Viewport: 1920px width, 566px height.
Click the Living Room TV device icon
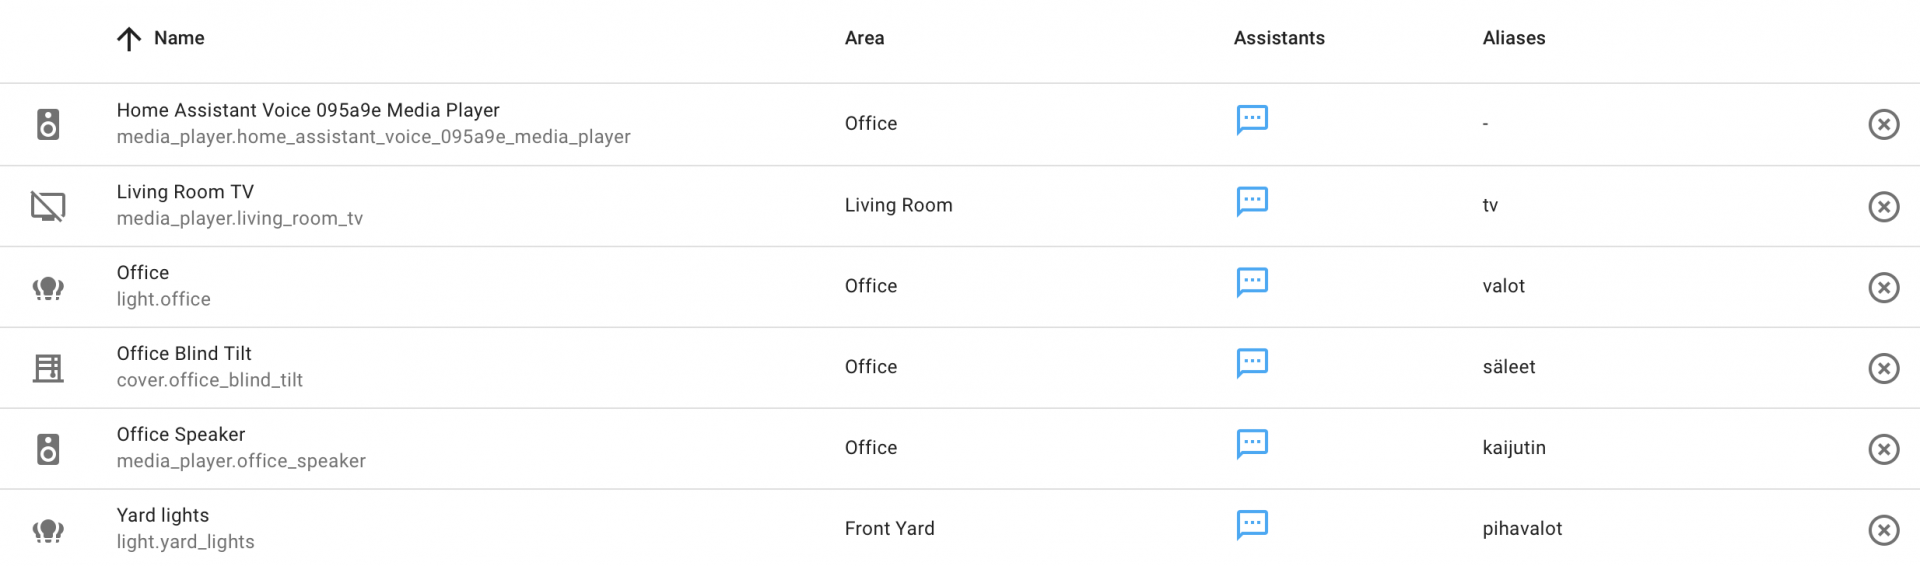[48, 206]
